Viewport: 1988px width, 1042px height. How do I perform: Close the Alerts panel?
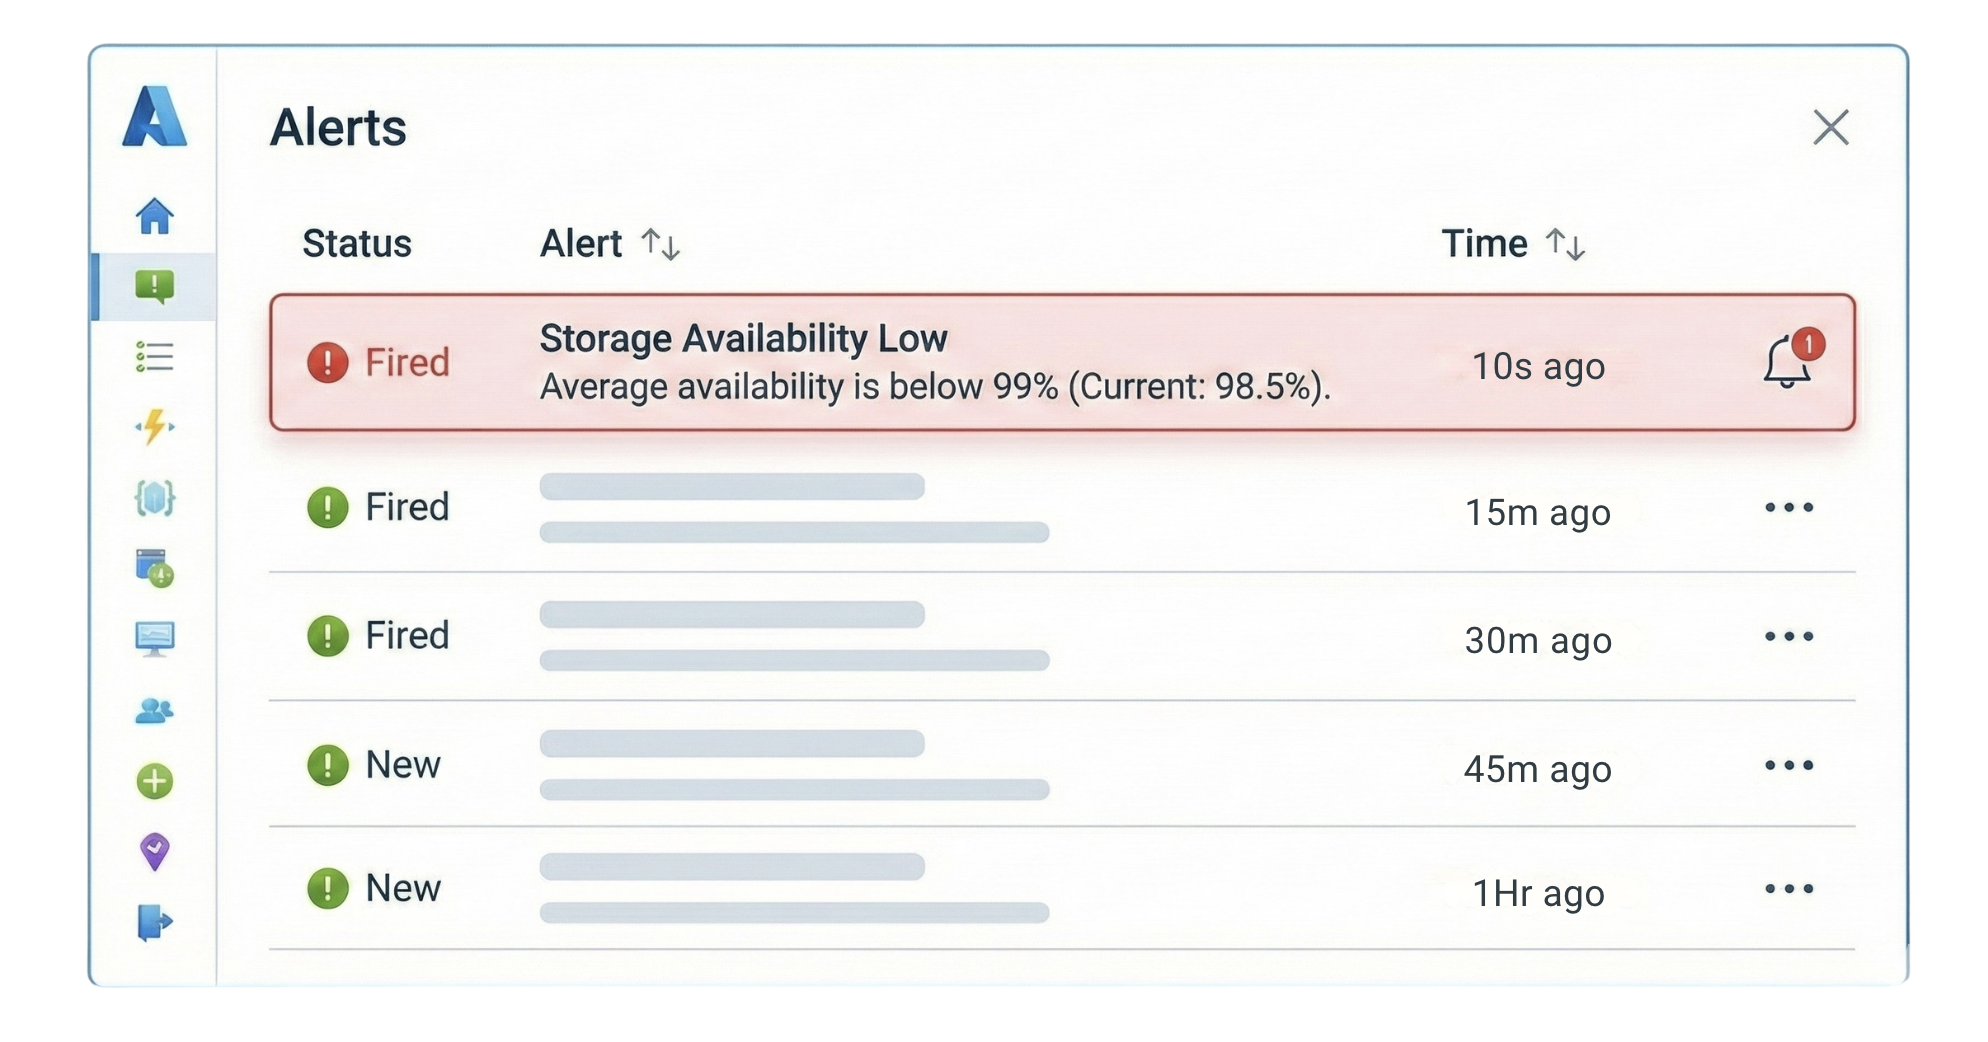click(x=1831, y=128)
